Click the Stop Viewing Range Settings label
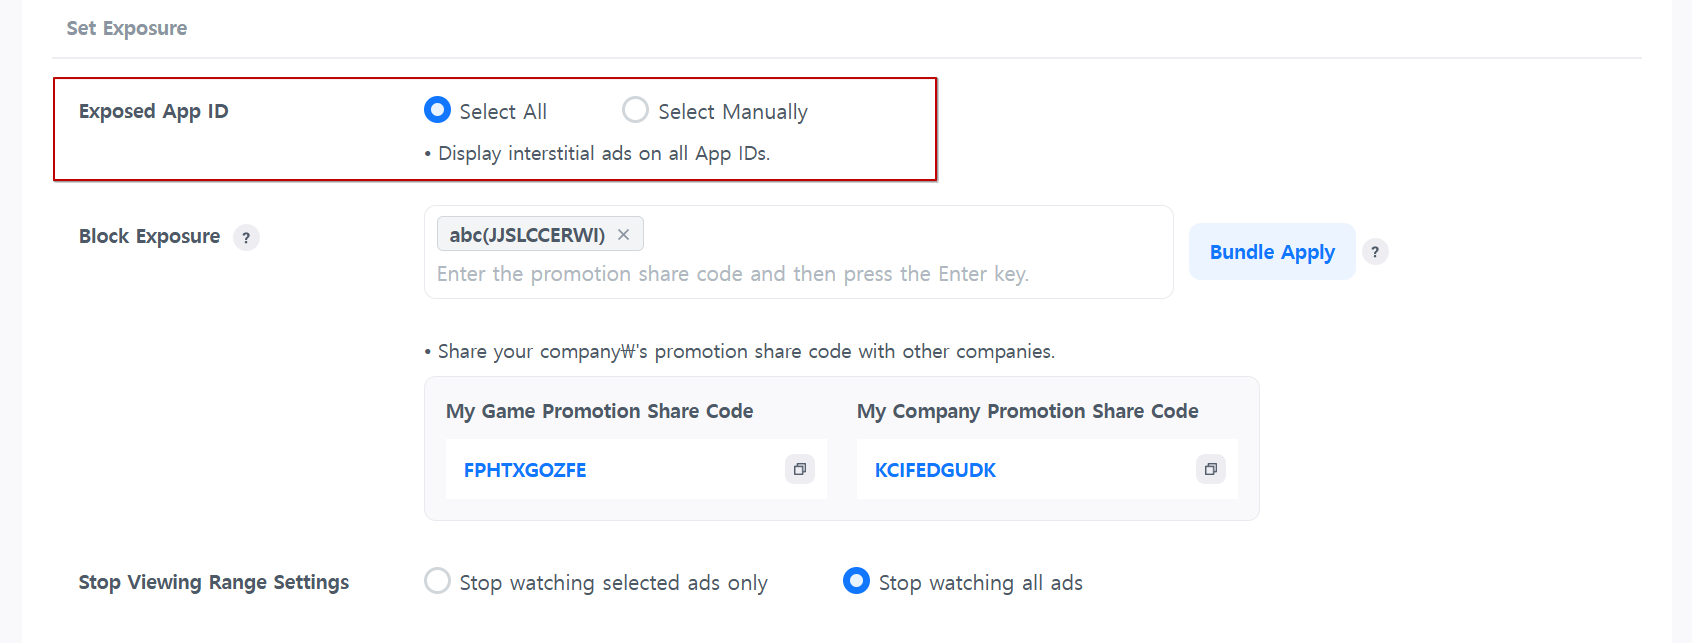1692x643 pixels. click(214, 582)
